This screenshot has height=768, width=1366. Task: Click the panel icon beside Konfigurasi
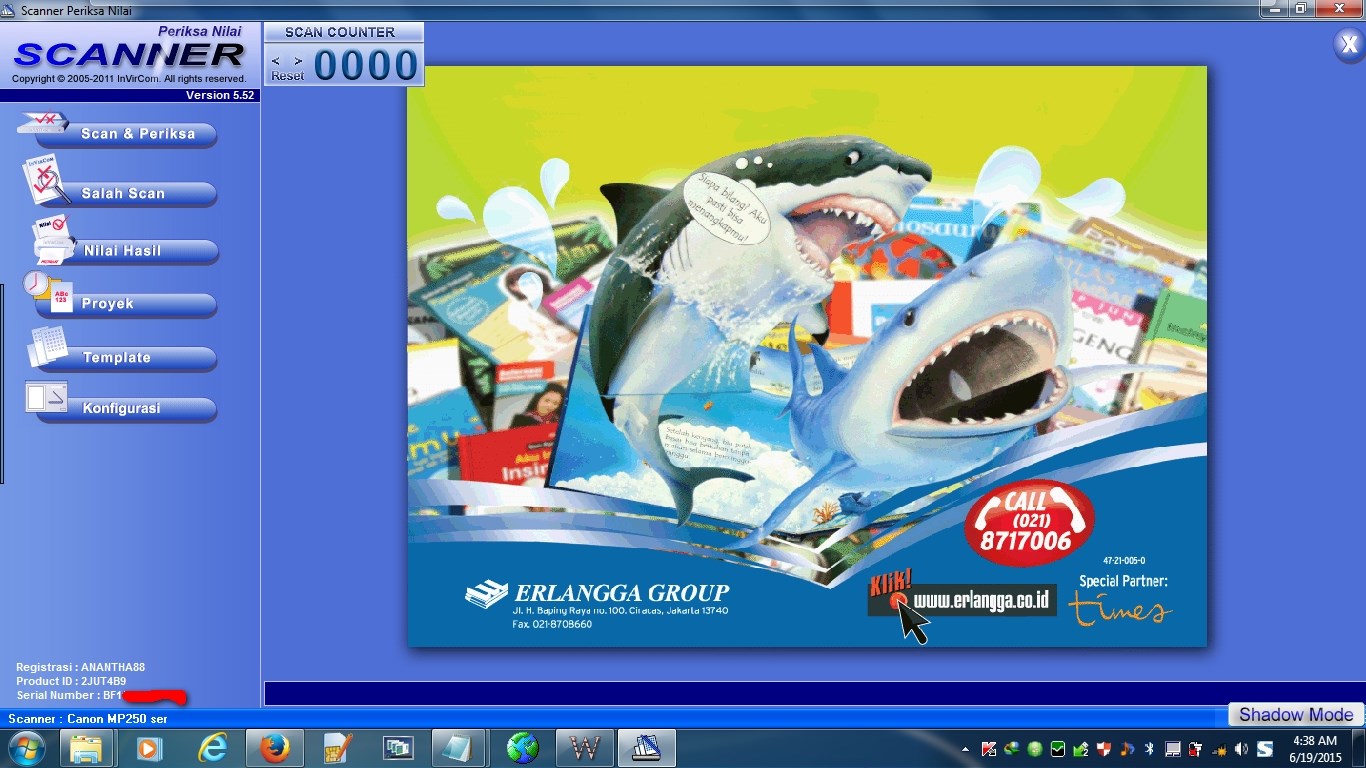click(x=47, y=397)
